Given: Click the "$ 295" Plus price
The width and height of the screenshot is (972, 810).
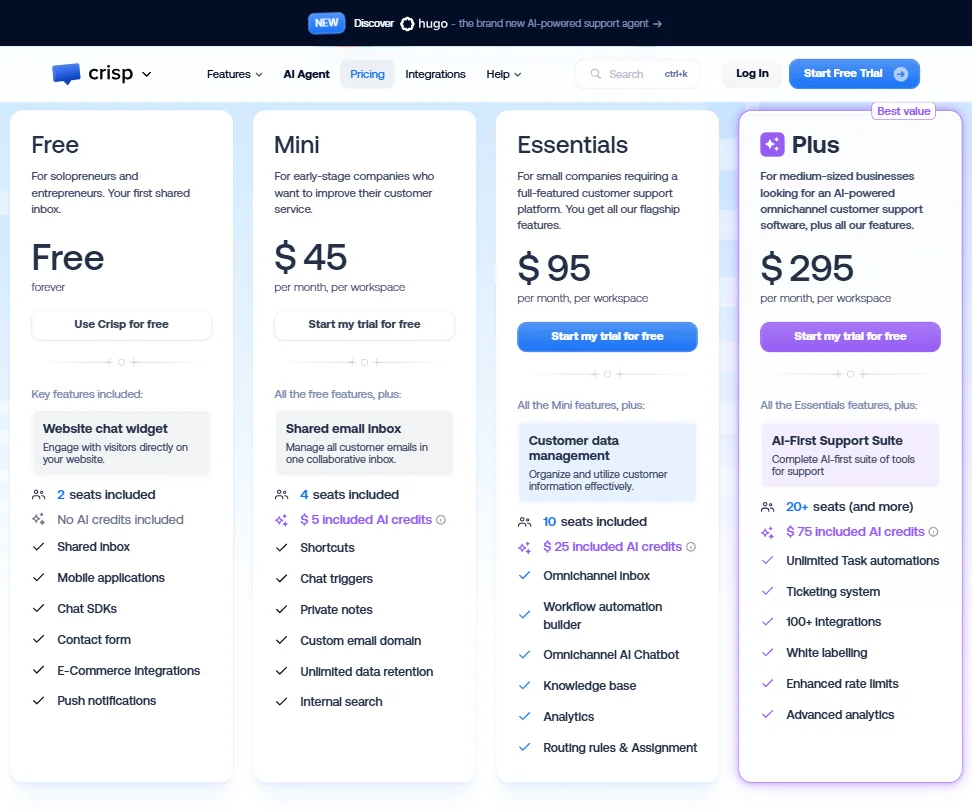Looking at the screenshot, I should pyautogui.click(x=807, y=268).
